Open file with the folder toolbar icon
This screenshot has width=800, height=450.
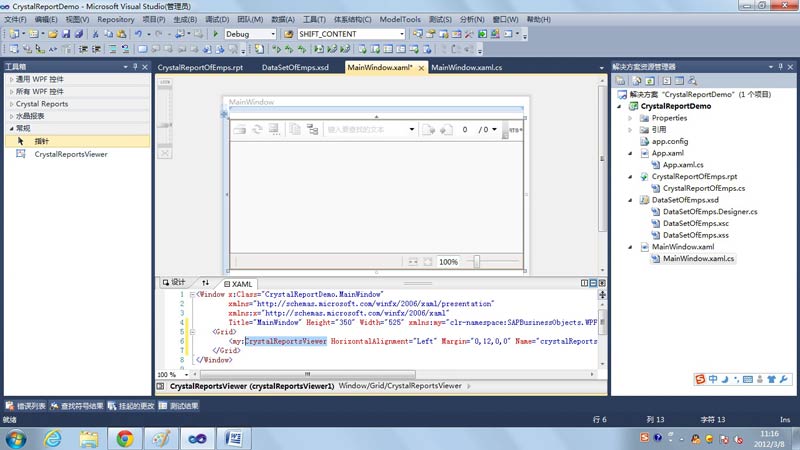point(53,34)
